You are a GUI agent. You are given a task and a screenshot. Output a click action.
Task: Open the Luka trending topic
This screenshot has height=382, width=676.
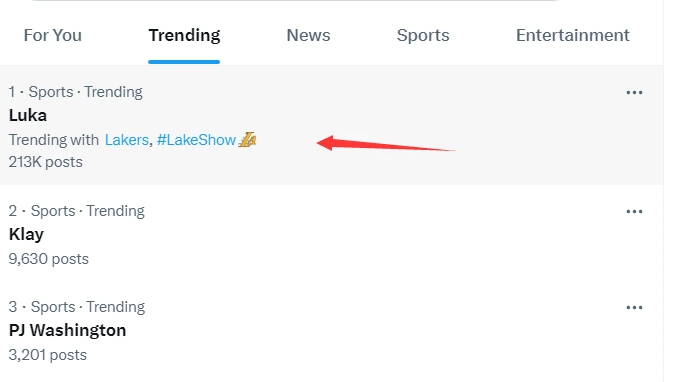[28, 116]
